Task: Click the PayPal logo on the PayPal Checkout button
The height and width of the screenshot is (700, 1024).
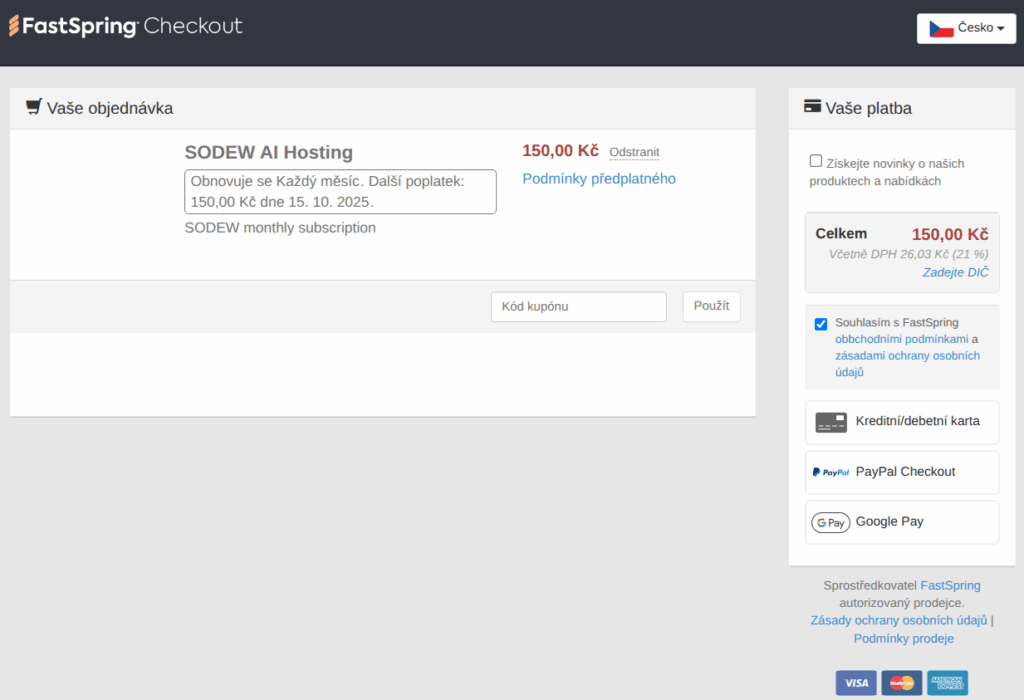Action: [831, 471]
